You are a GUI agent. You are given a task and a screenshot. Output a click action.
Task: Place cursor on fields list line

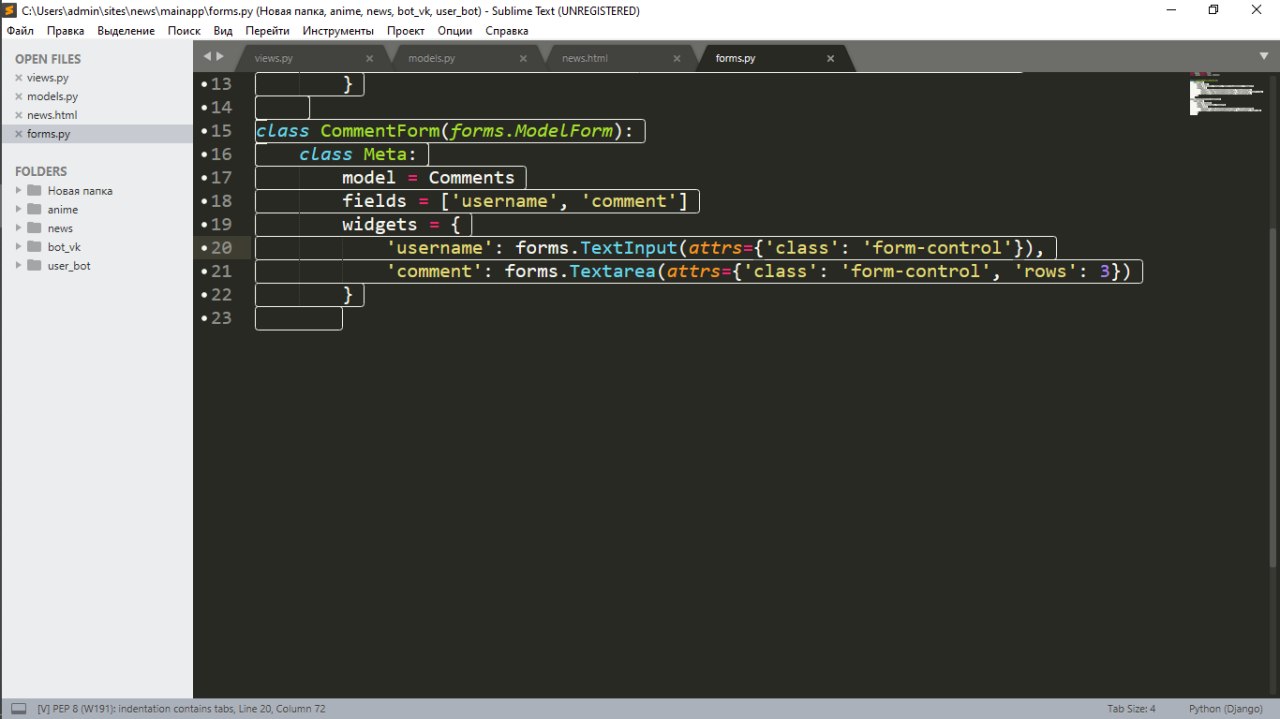tap(515, 202)
